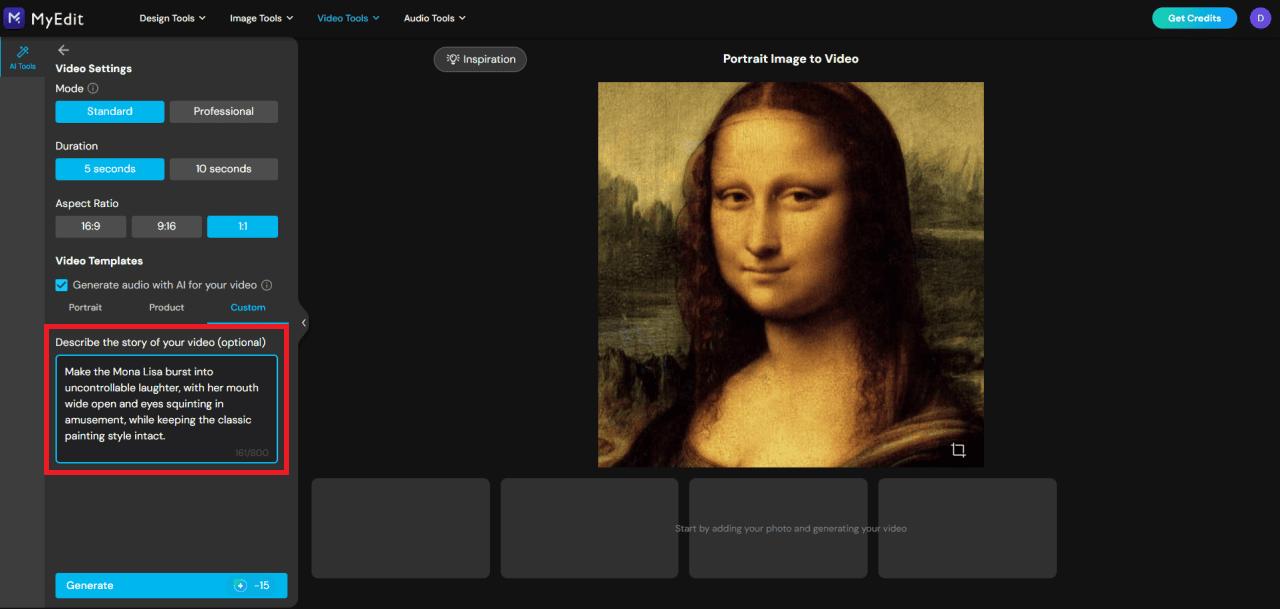This screenshot has height=609, width=1280.
Task: Click the MyEdit logo icon
Action: (14, 17)
